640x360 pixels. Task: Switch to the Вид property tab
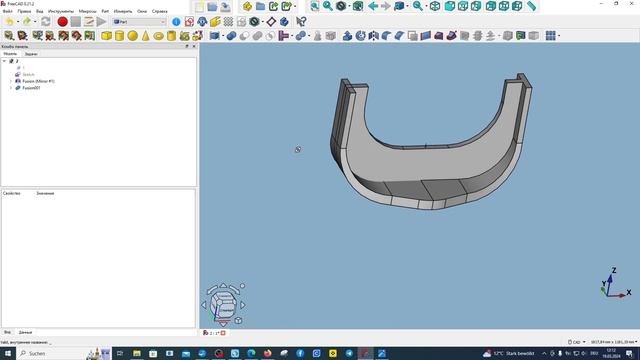[7, 332]
